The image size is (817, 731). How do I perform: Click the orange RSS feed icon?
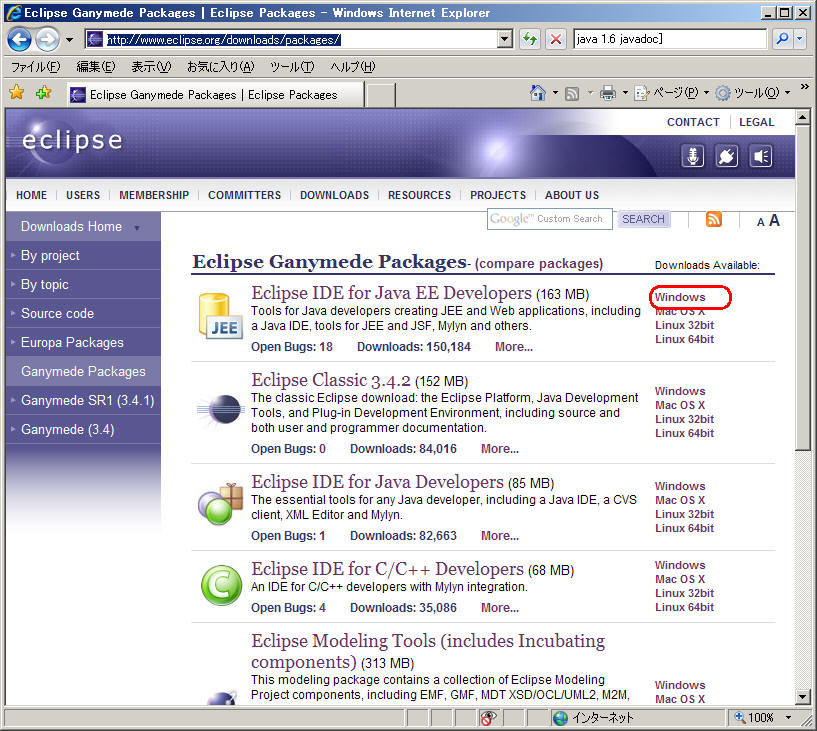tap(713, 220)
